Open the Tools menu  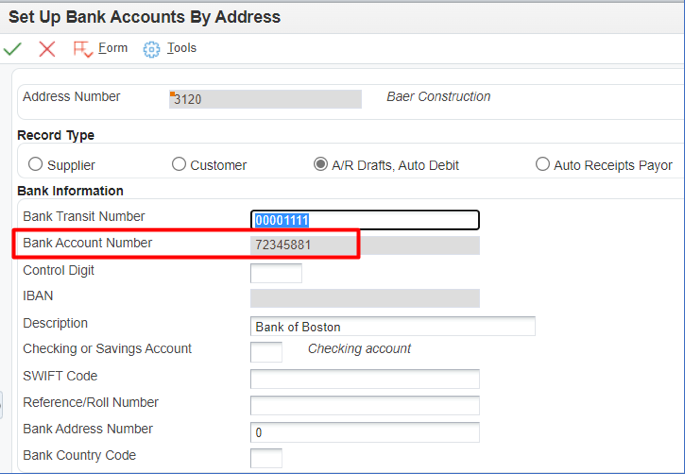click(x=182, y=48)
